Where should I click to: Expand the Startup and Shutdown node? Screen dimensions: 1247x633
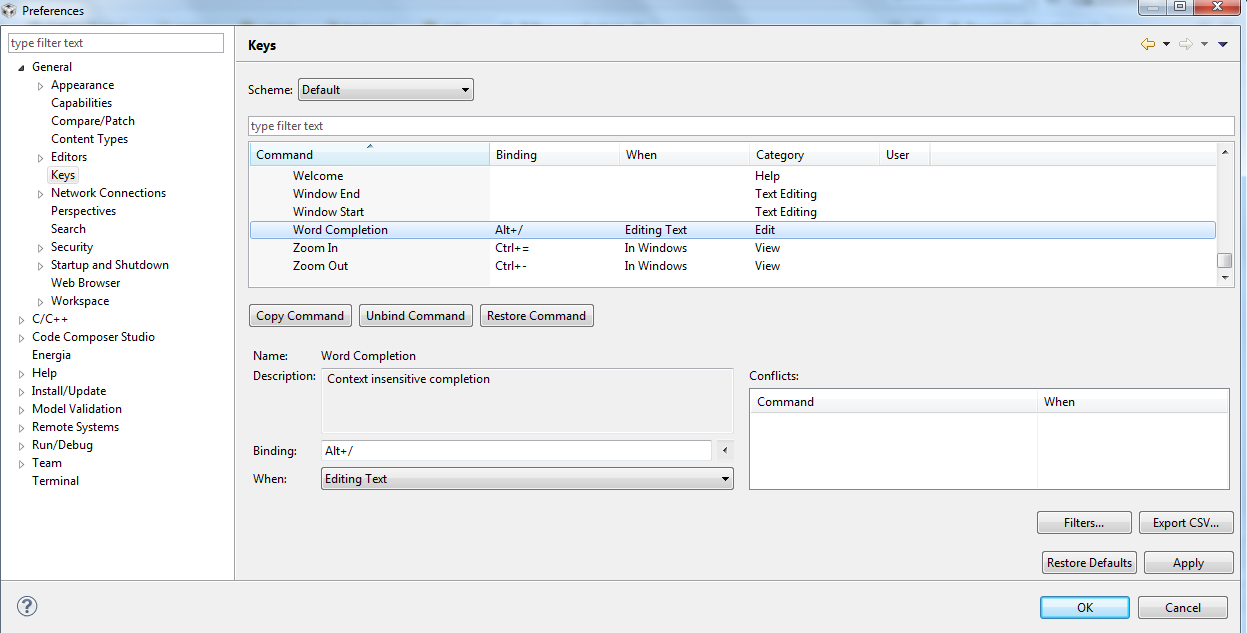[41, 266]
